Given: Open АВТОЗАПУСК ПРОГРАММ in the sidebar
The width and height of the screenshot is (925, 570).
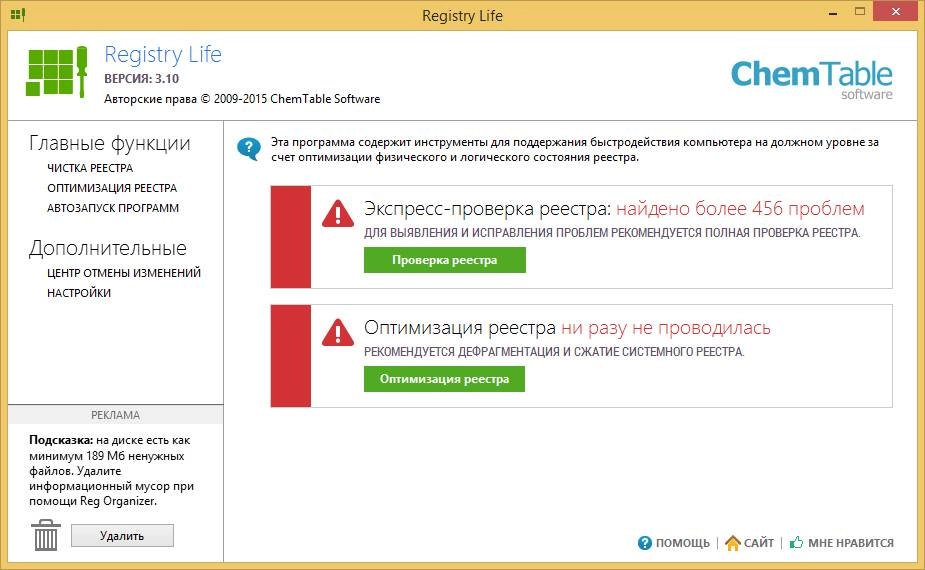Looking at the screenshot, I should tap(113, 208).
